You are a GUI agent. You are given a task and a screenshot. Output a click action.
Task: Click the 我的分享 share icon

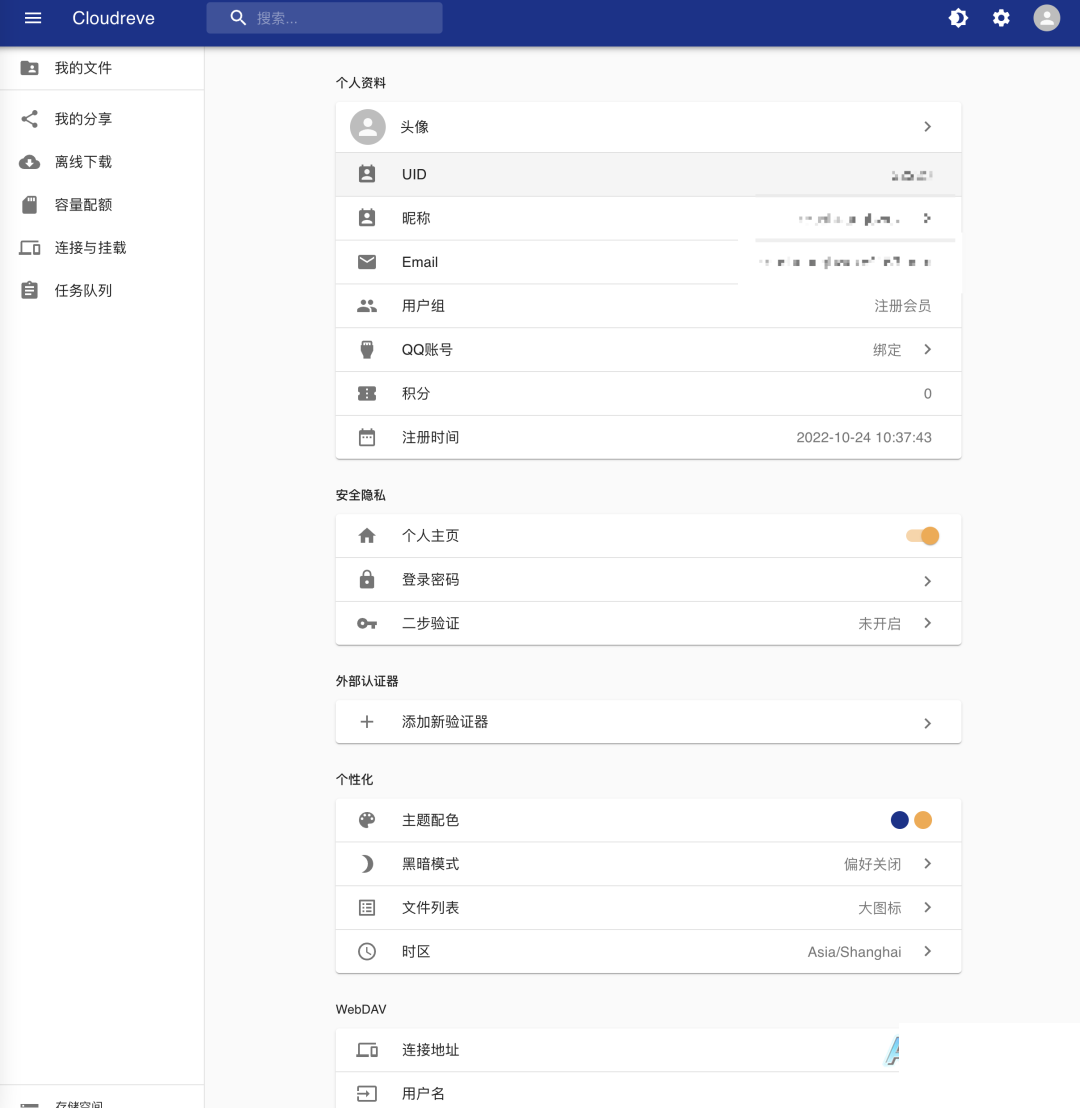click(30, 119)
